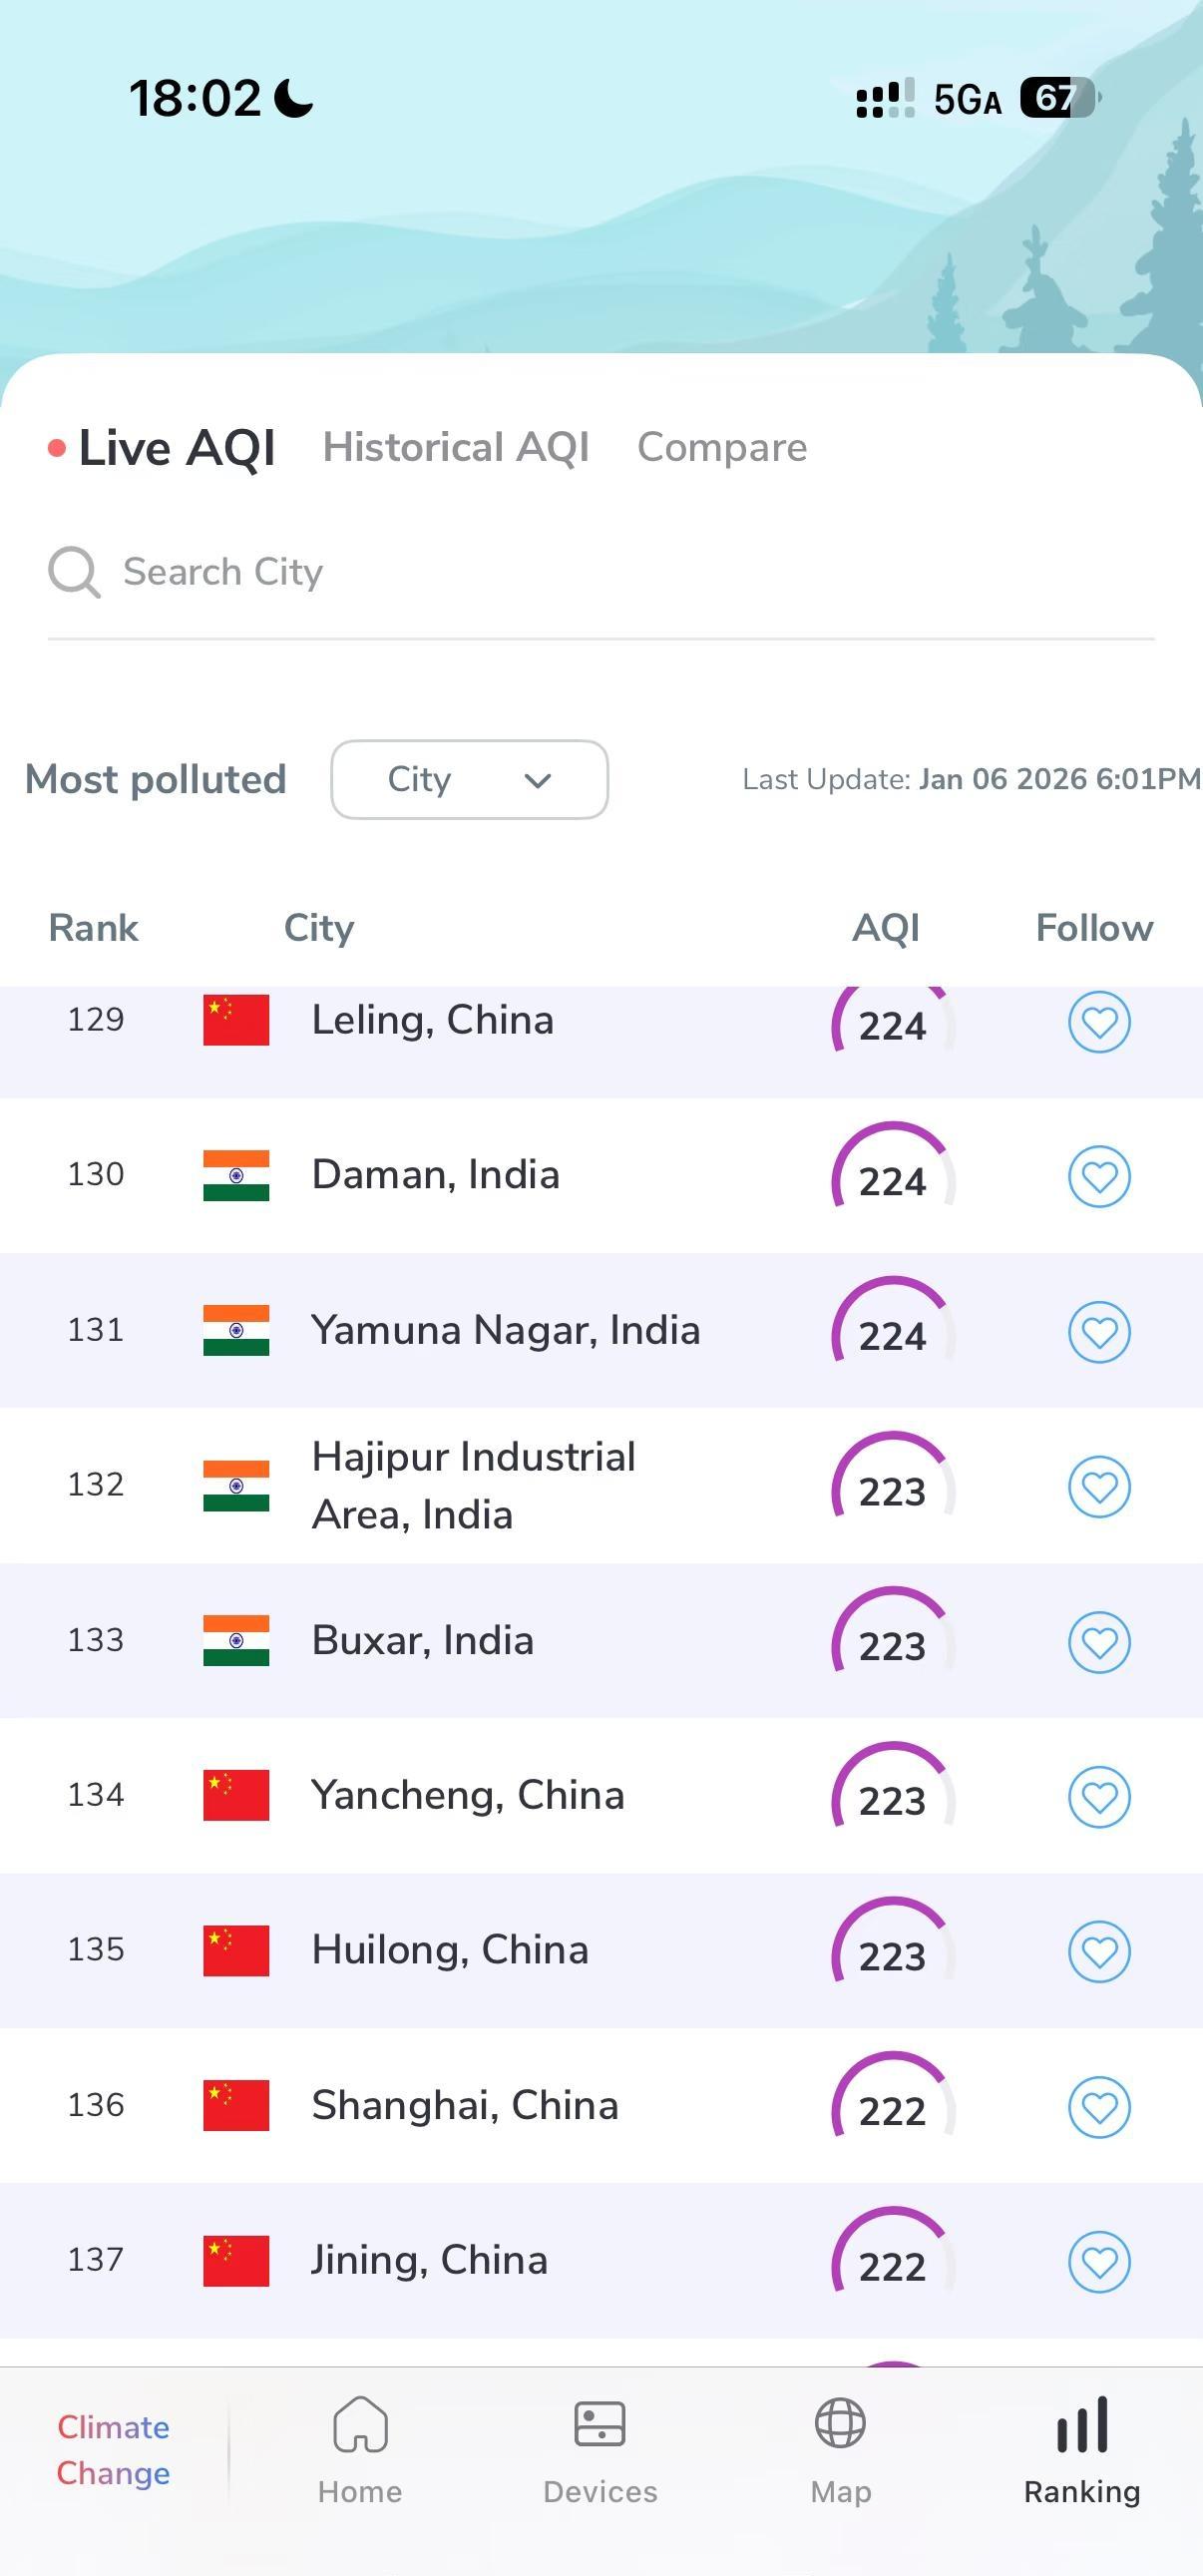The width and height of the screenshot is (1203, 2576).
Task: Tap the India flag beside Daman
Action: (236, 1175)
